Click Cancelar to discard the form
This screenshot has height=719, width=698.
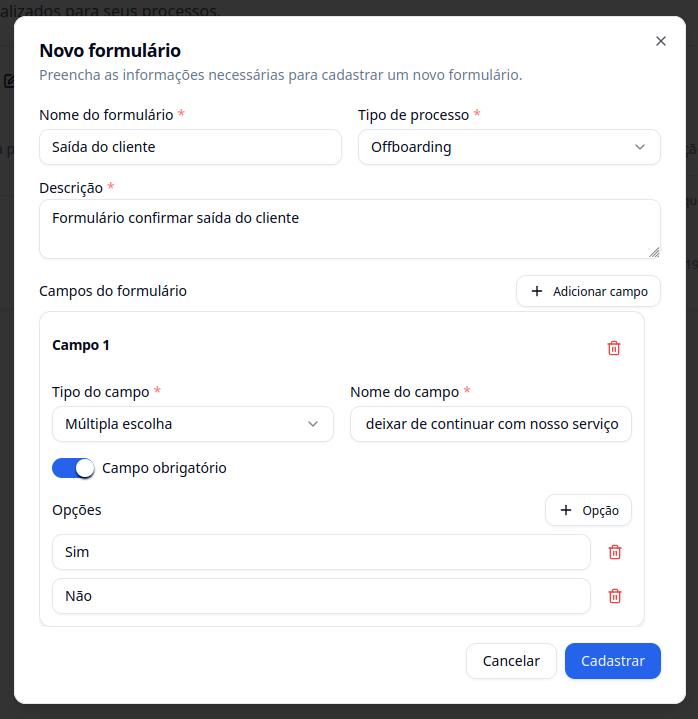[511, 661]
